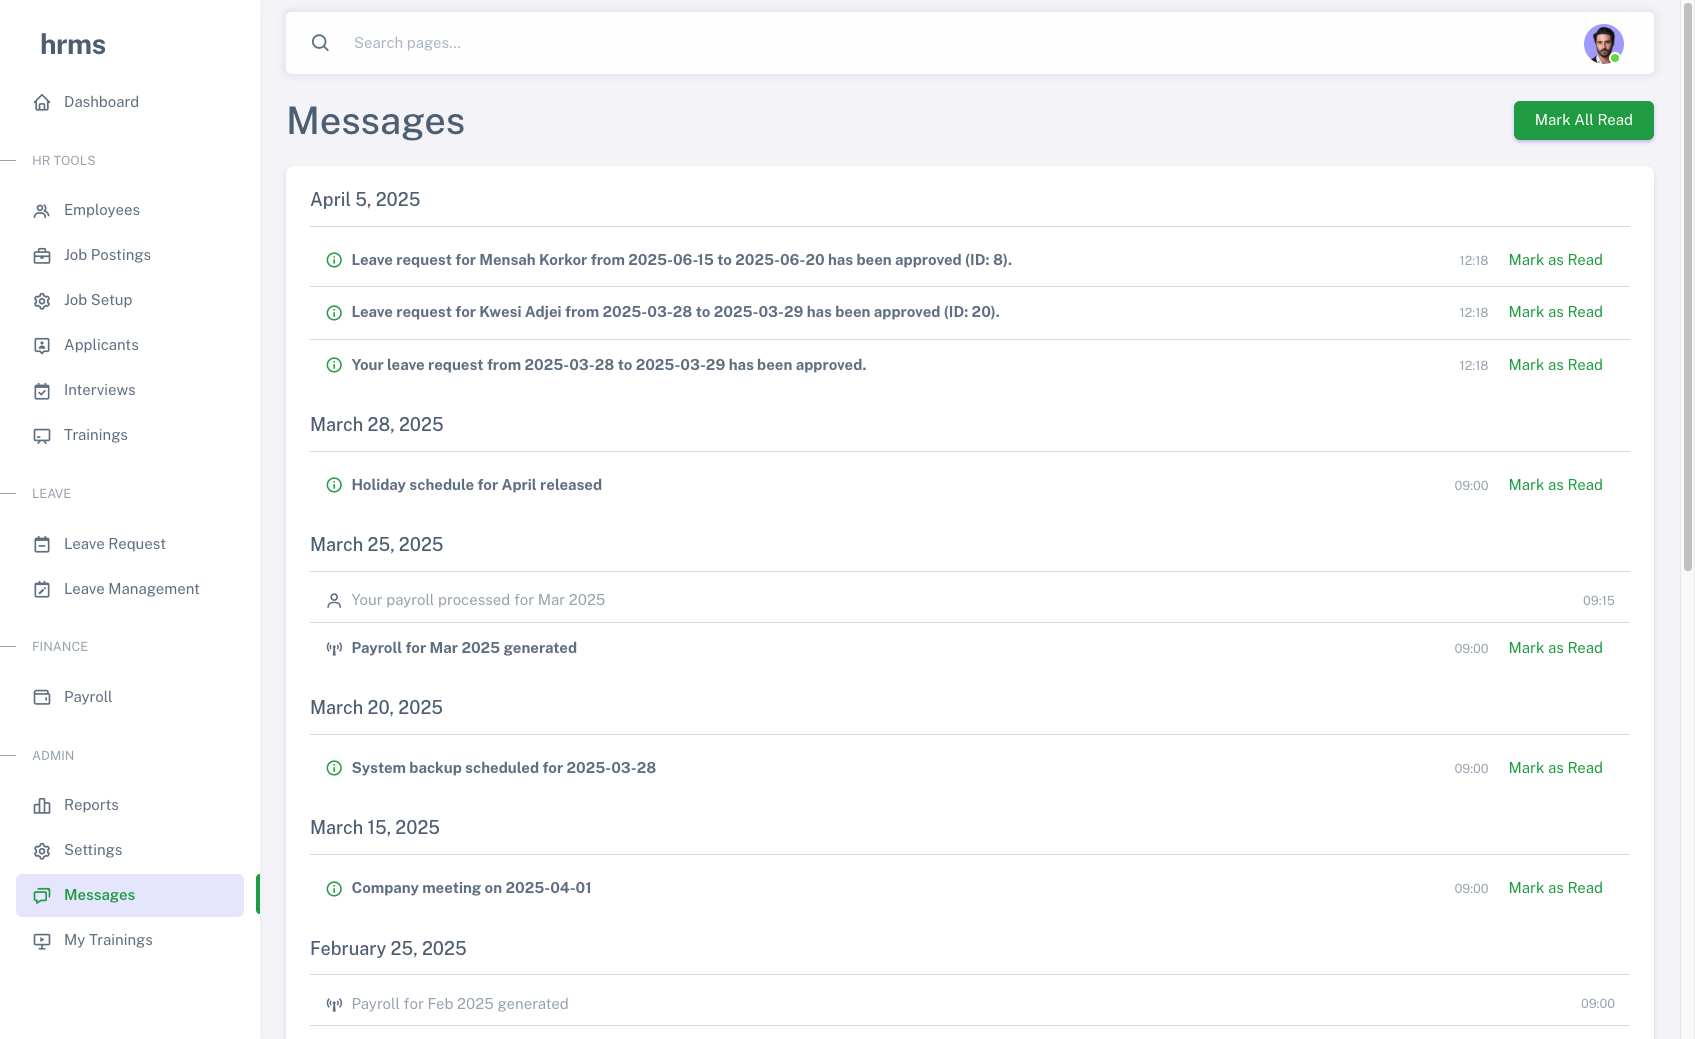Click broadcast icon beside Payroll for Mar 2025

pyautogui.click(x=334, y=649)
